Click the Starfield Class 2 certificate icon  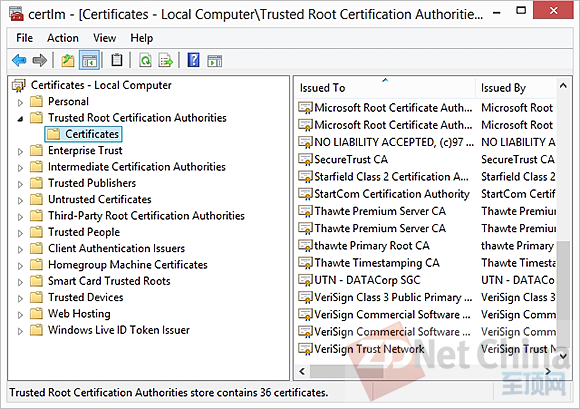tap(305, 177)
